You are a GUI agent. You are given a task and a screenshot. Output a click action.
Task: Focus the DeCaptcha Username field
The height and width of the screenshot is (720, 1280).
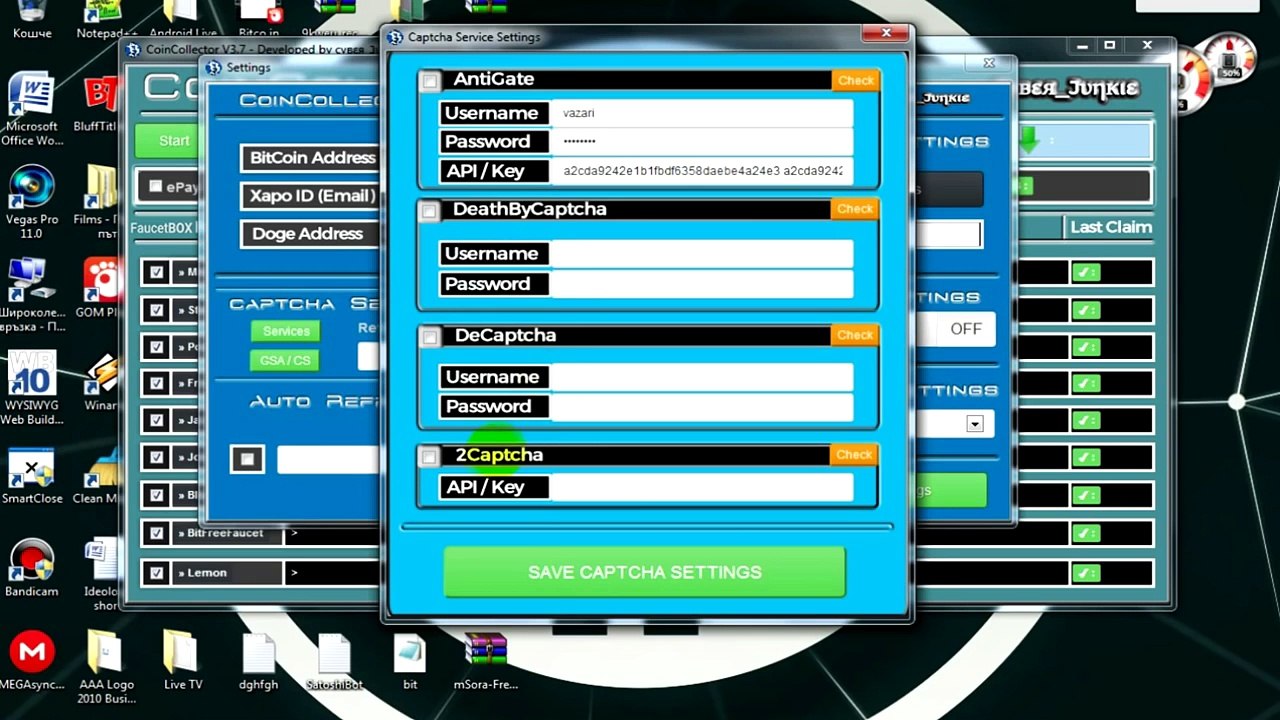701,377
